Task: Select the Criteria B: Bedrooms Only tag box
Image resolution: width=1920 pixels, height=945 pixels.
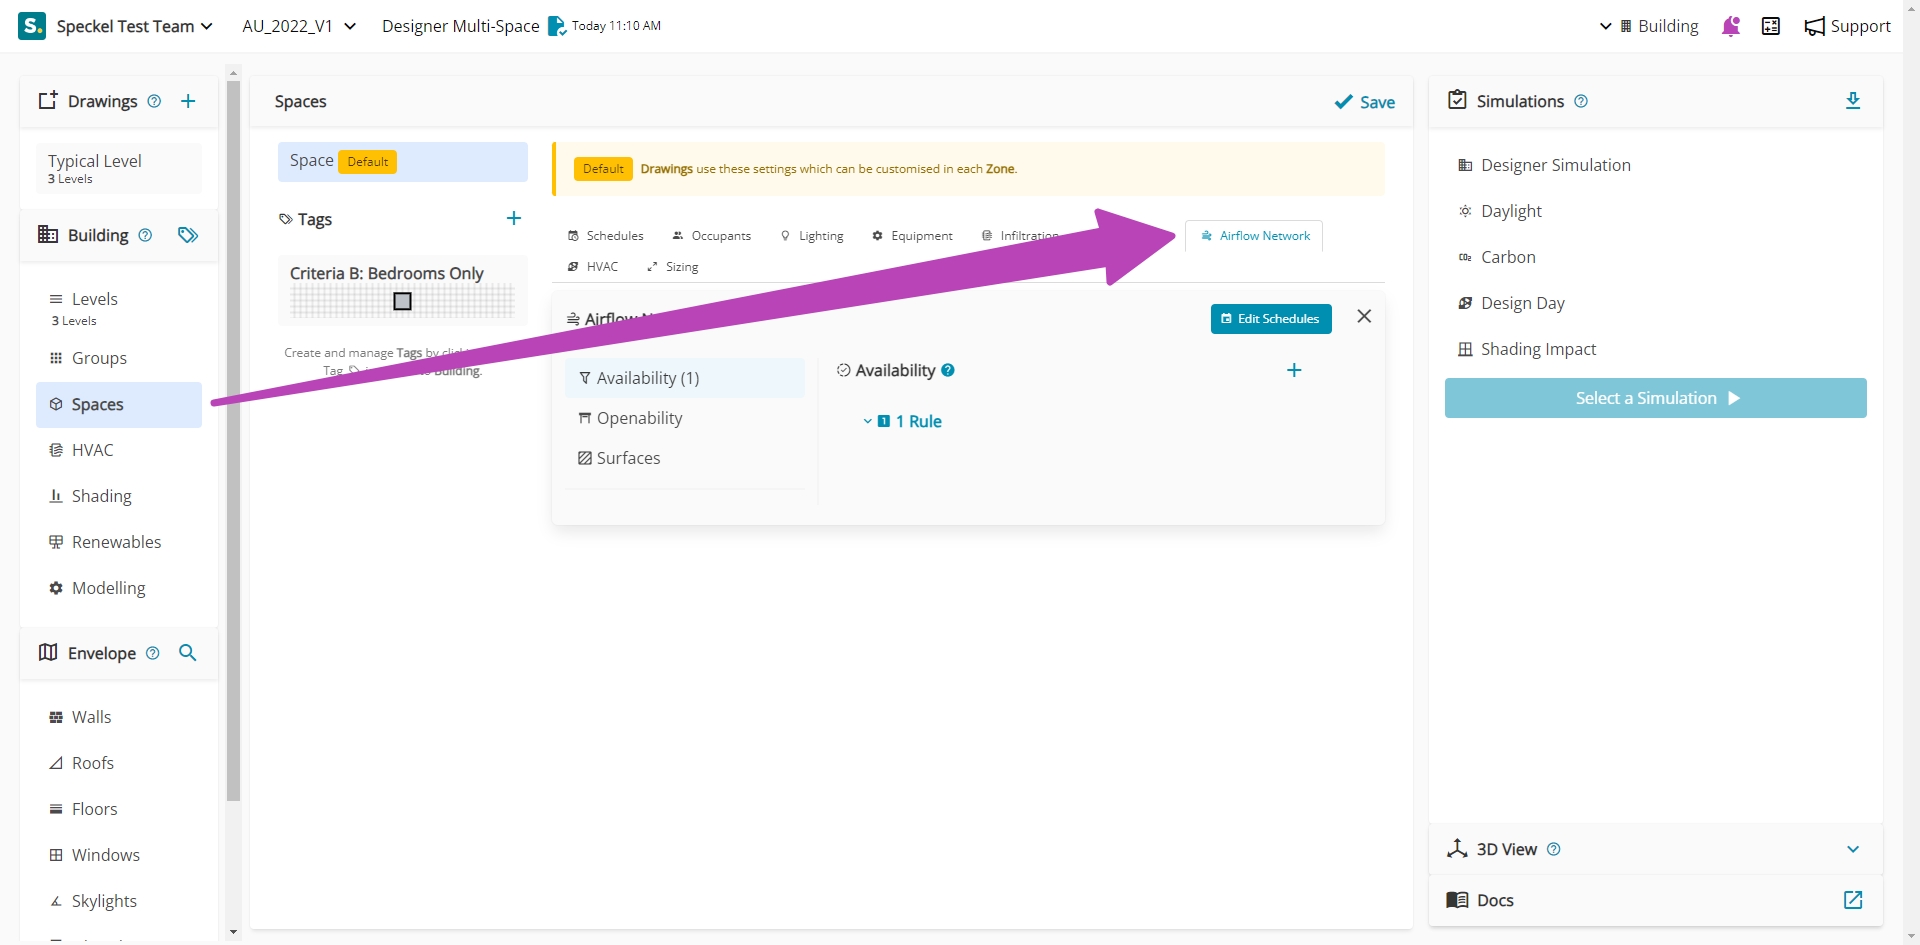Action: pos(402,289)
